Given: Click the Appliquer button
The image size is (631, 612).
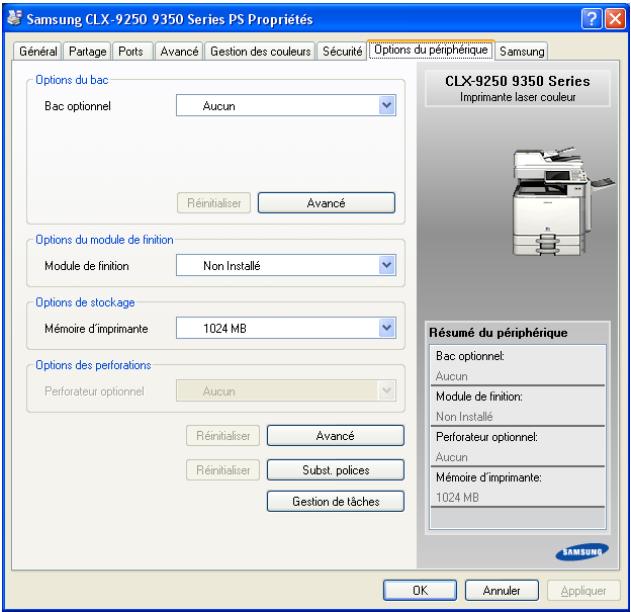Looking at the screenshot, I should click(x=583, y=590).
